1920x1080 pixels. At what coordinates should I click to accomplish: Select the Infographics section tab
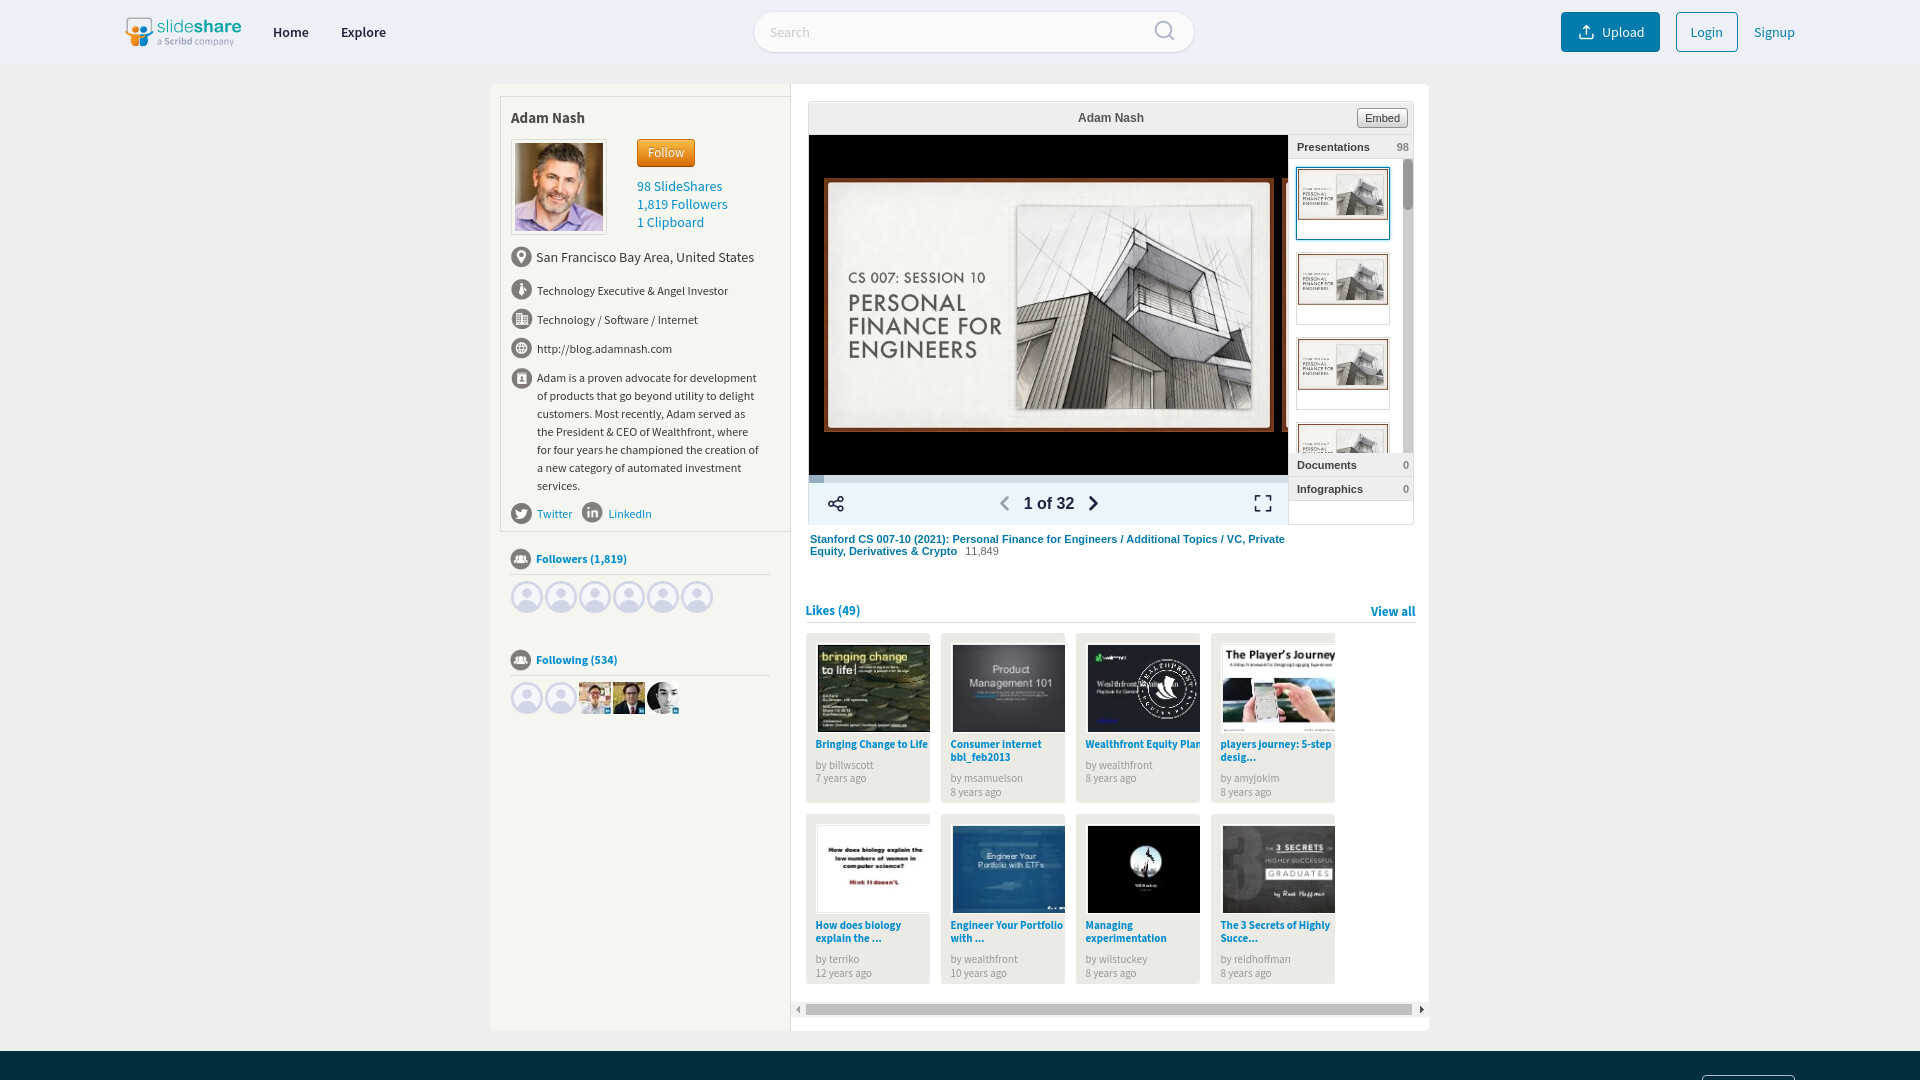1351,489
